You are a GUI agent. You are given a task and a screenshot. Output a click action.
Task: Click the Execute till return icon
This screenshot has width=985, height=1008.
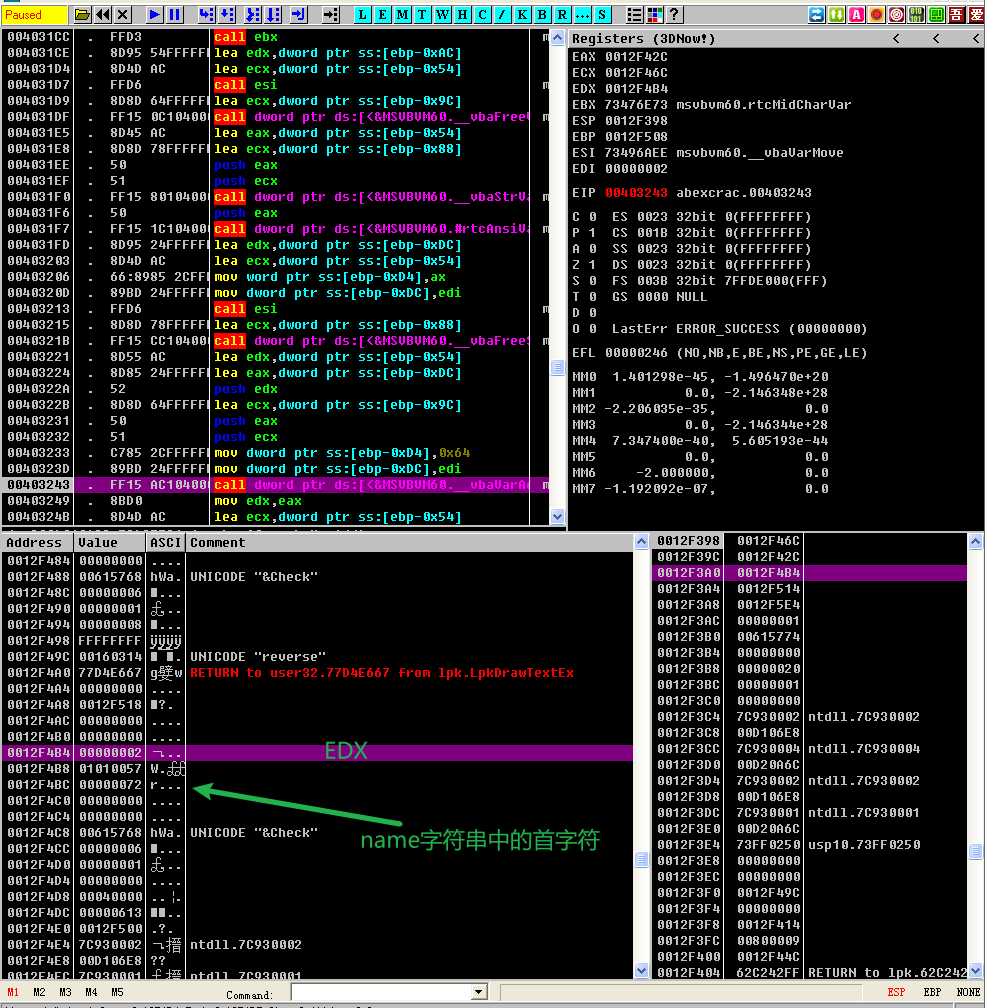pos(299,14)
